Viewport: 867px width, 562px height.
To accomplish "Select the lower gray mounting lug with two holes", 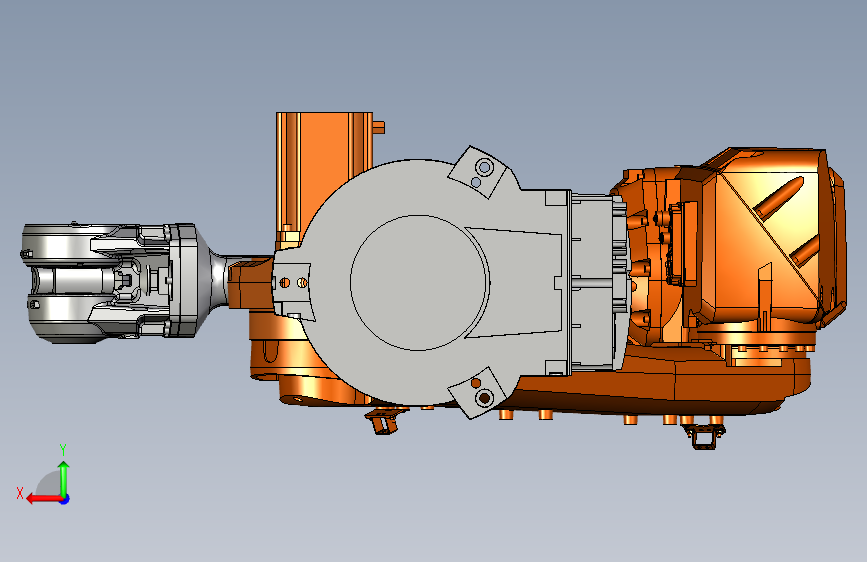I will click(x=479, y=392).
